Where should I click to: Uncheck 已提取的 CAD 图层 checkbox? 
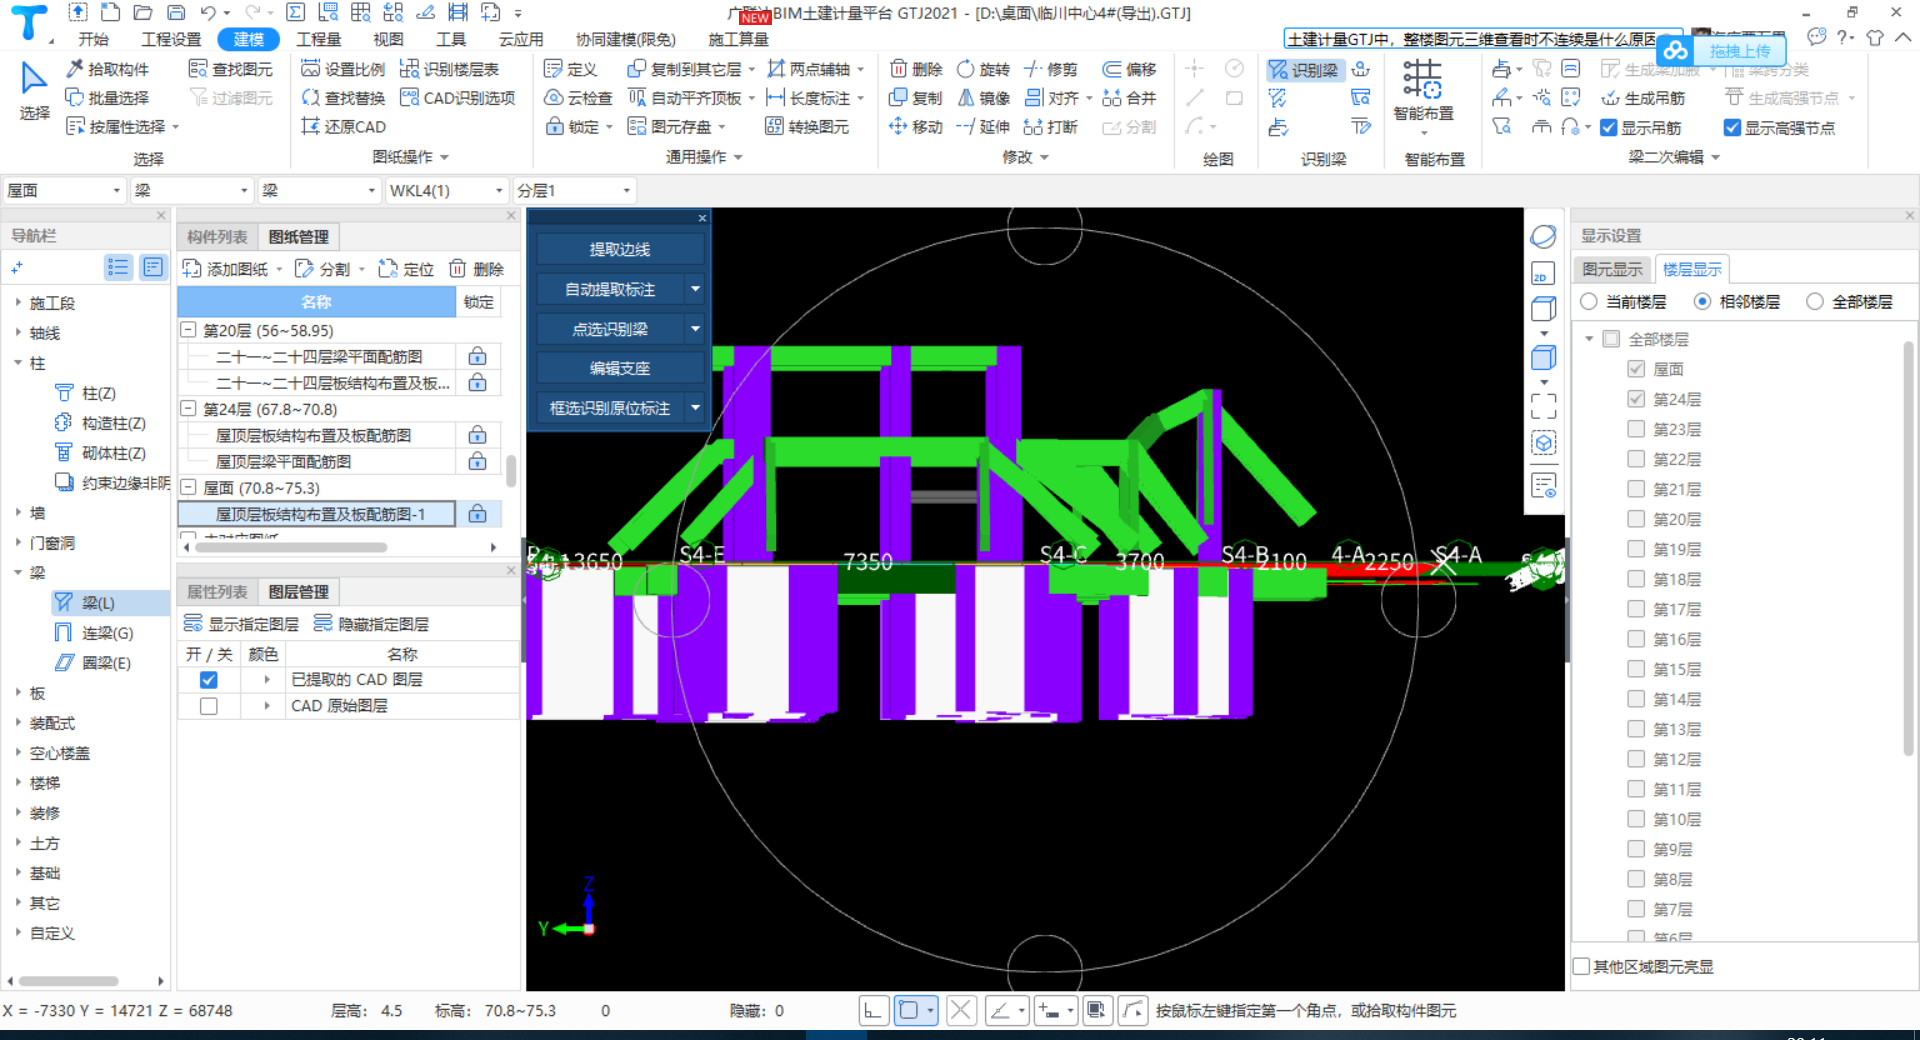coord(208,680)
